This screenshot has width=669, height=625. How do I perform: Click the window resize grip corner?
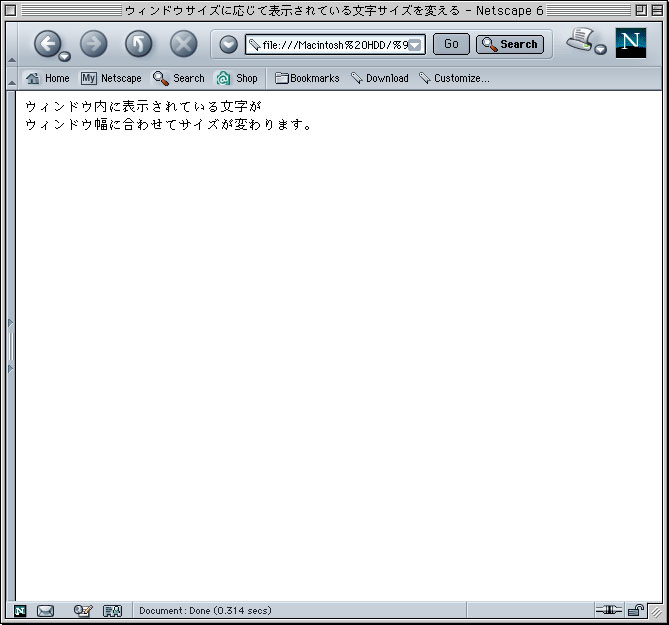pyautogui.click(x=656, y=613)
